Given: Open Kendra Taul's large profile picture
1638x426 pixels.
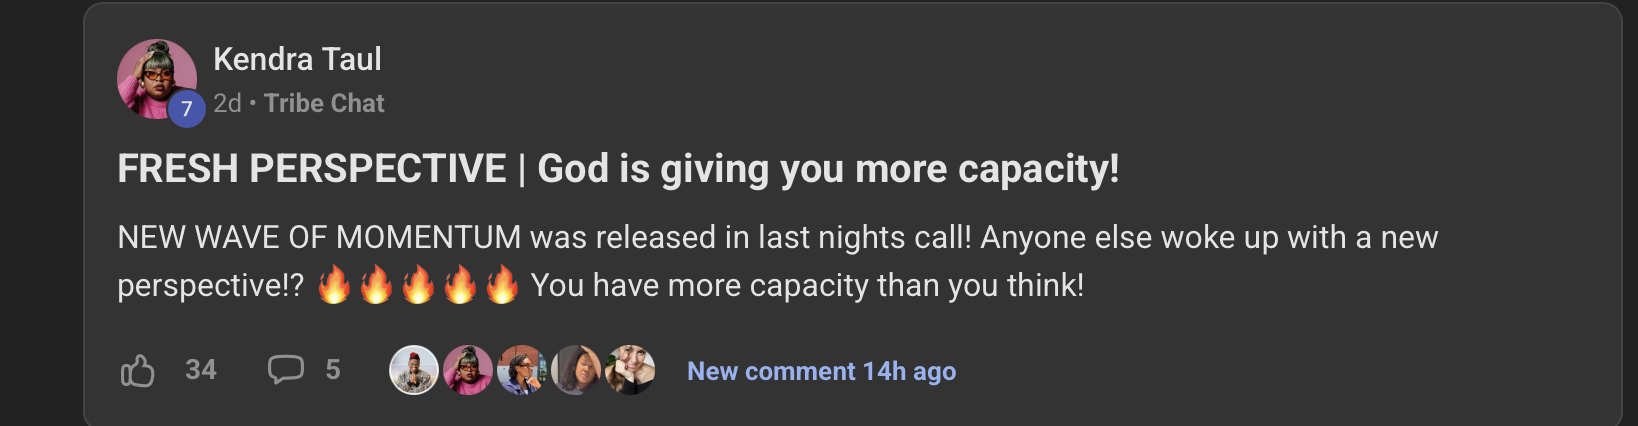Looking at the screenshot, I should pos(156,79).
